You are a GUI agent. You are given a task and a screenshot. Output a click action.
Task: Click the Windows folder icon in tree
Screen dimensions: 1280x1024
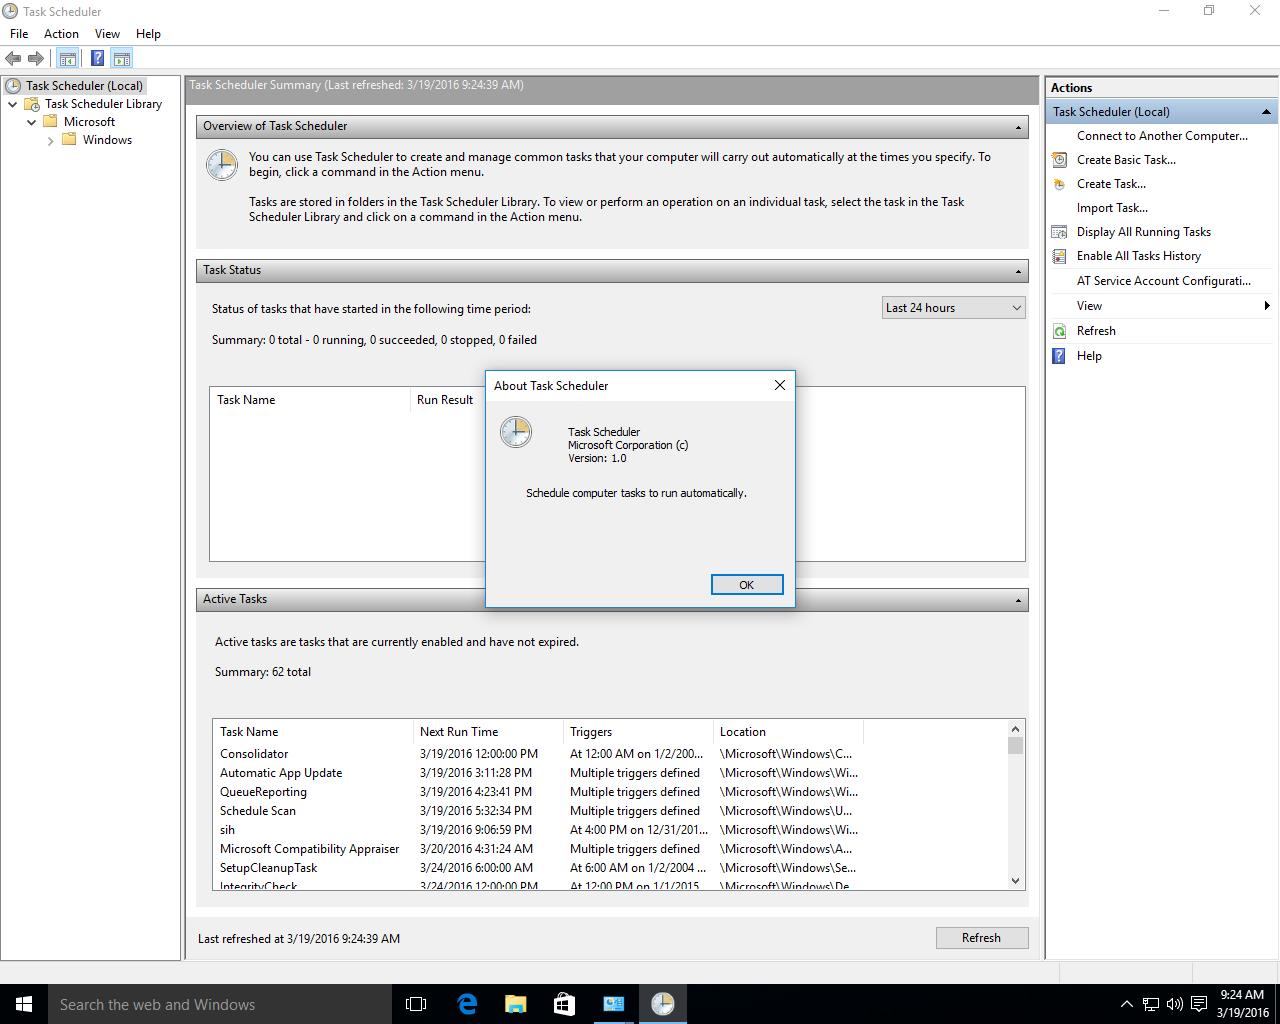point(69,140)
